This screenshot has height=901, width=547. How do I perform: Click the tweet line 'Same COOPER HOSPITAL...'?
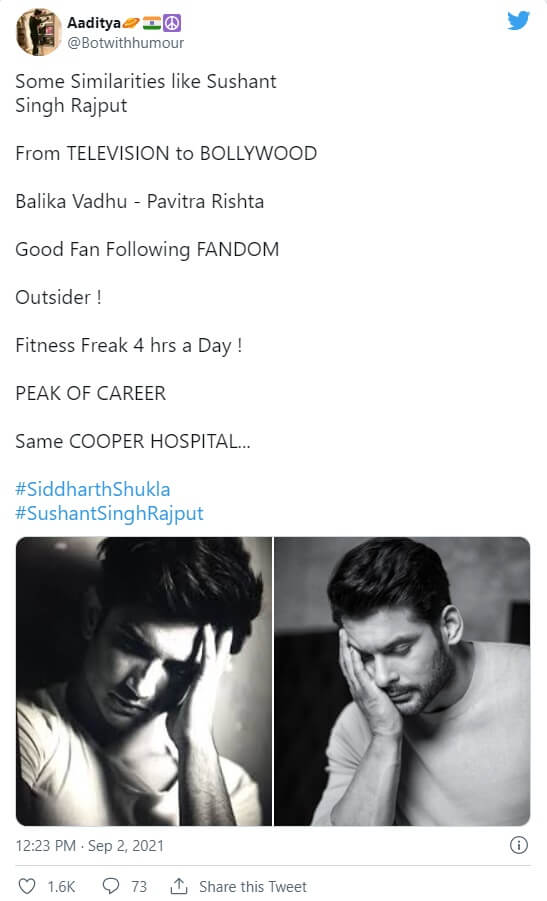133,441
